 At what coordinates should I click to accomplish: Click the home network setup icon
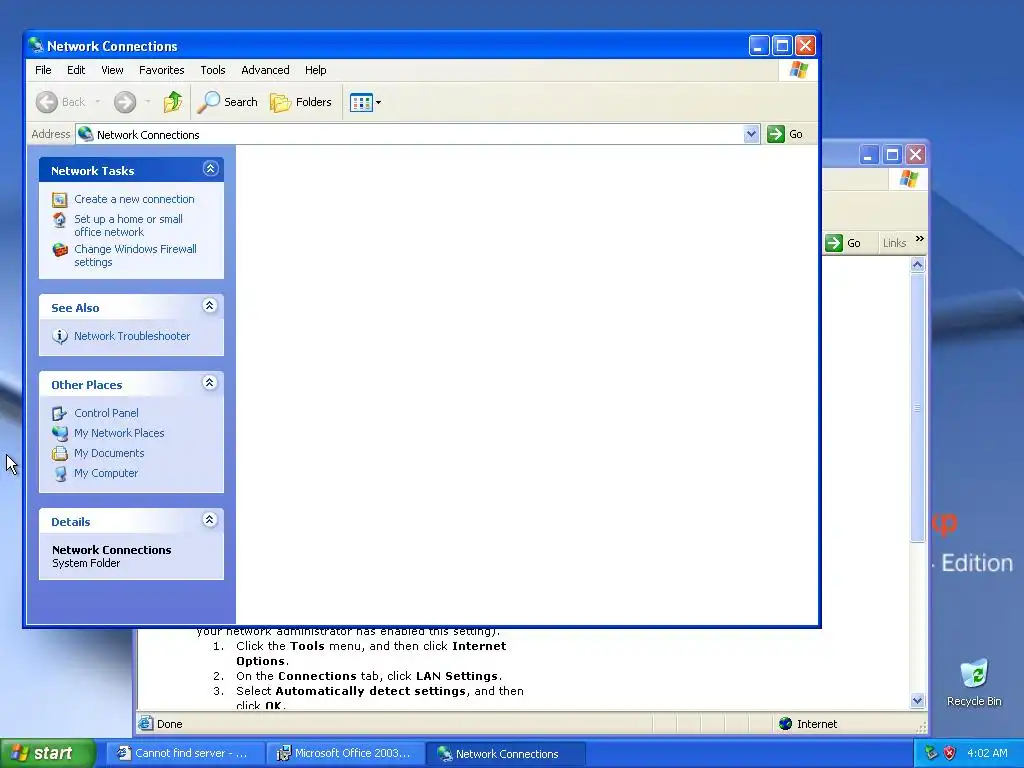(59, 220)
